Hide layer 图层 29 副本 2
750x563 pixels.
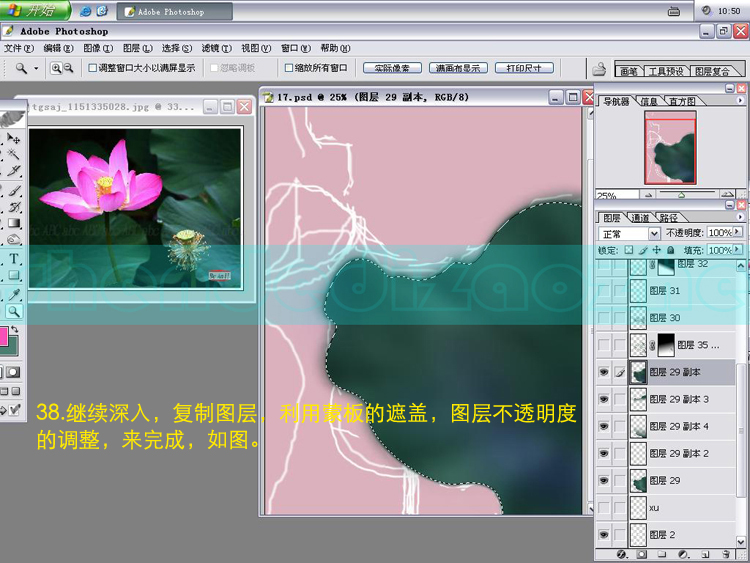coord(604,453)
